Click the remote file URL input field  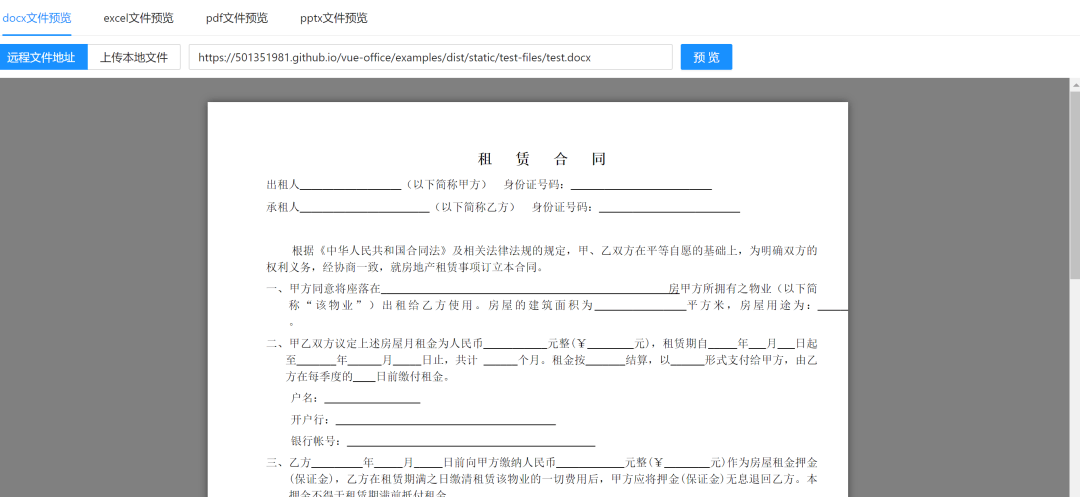pyautogui.click(x=430, y=57)
